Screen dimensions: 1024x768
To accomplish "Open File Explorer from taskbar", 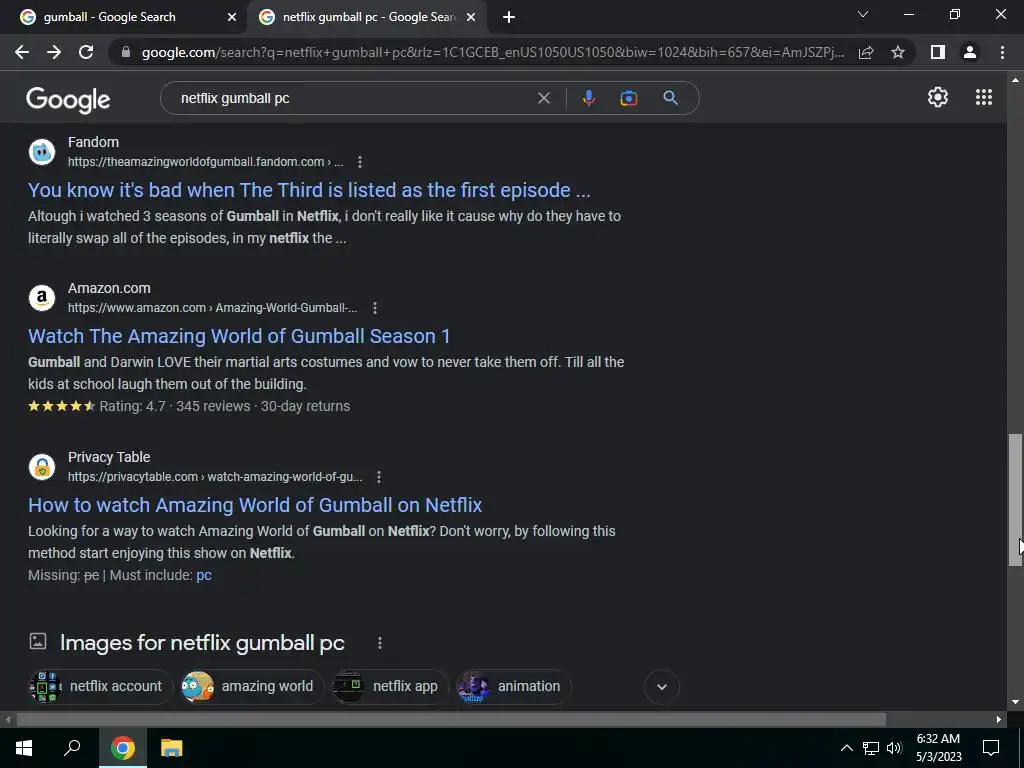I will tap(172, 748).
